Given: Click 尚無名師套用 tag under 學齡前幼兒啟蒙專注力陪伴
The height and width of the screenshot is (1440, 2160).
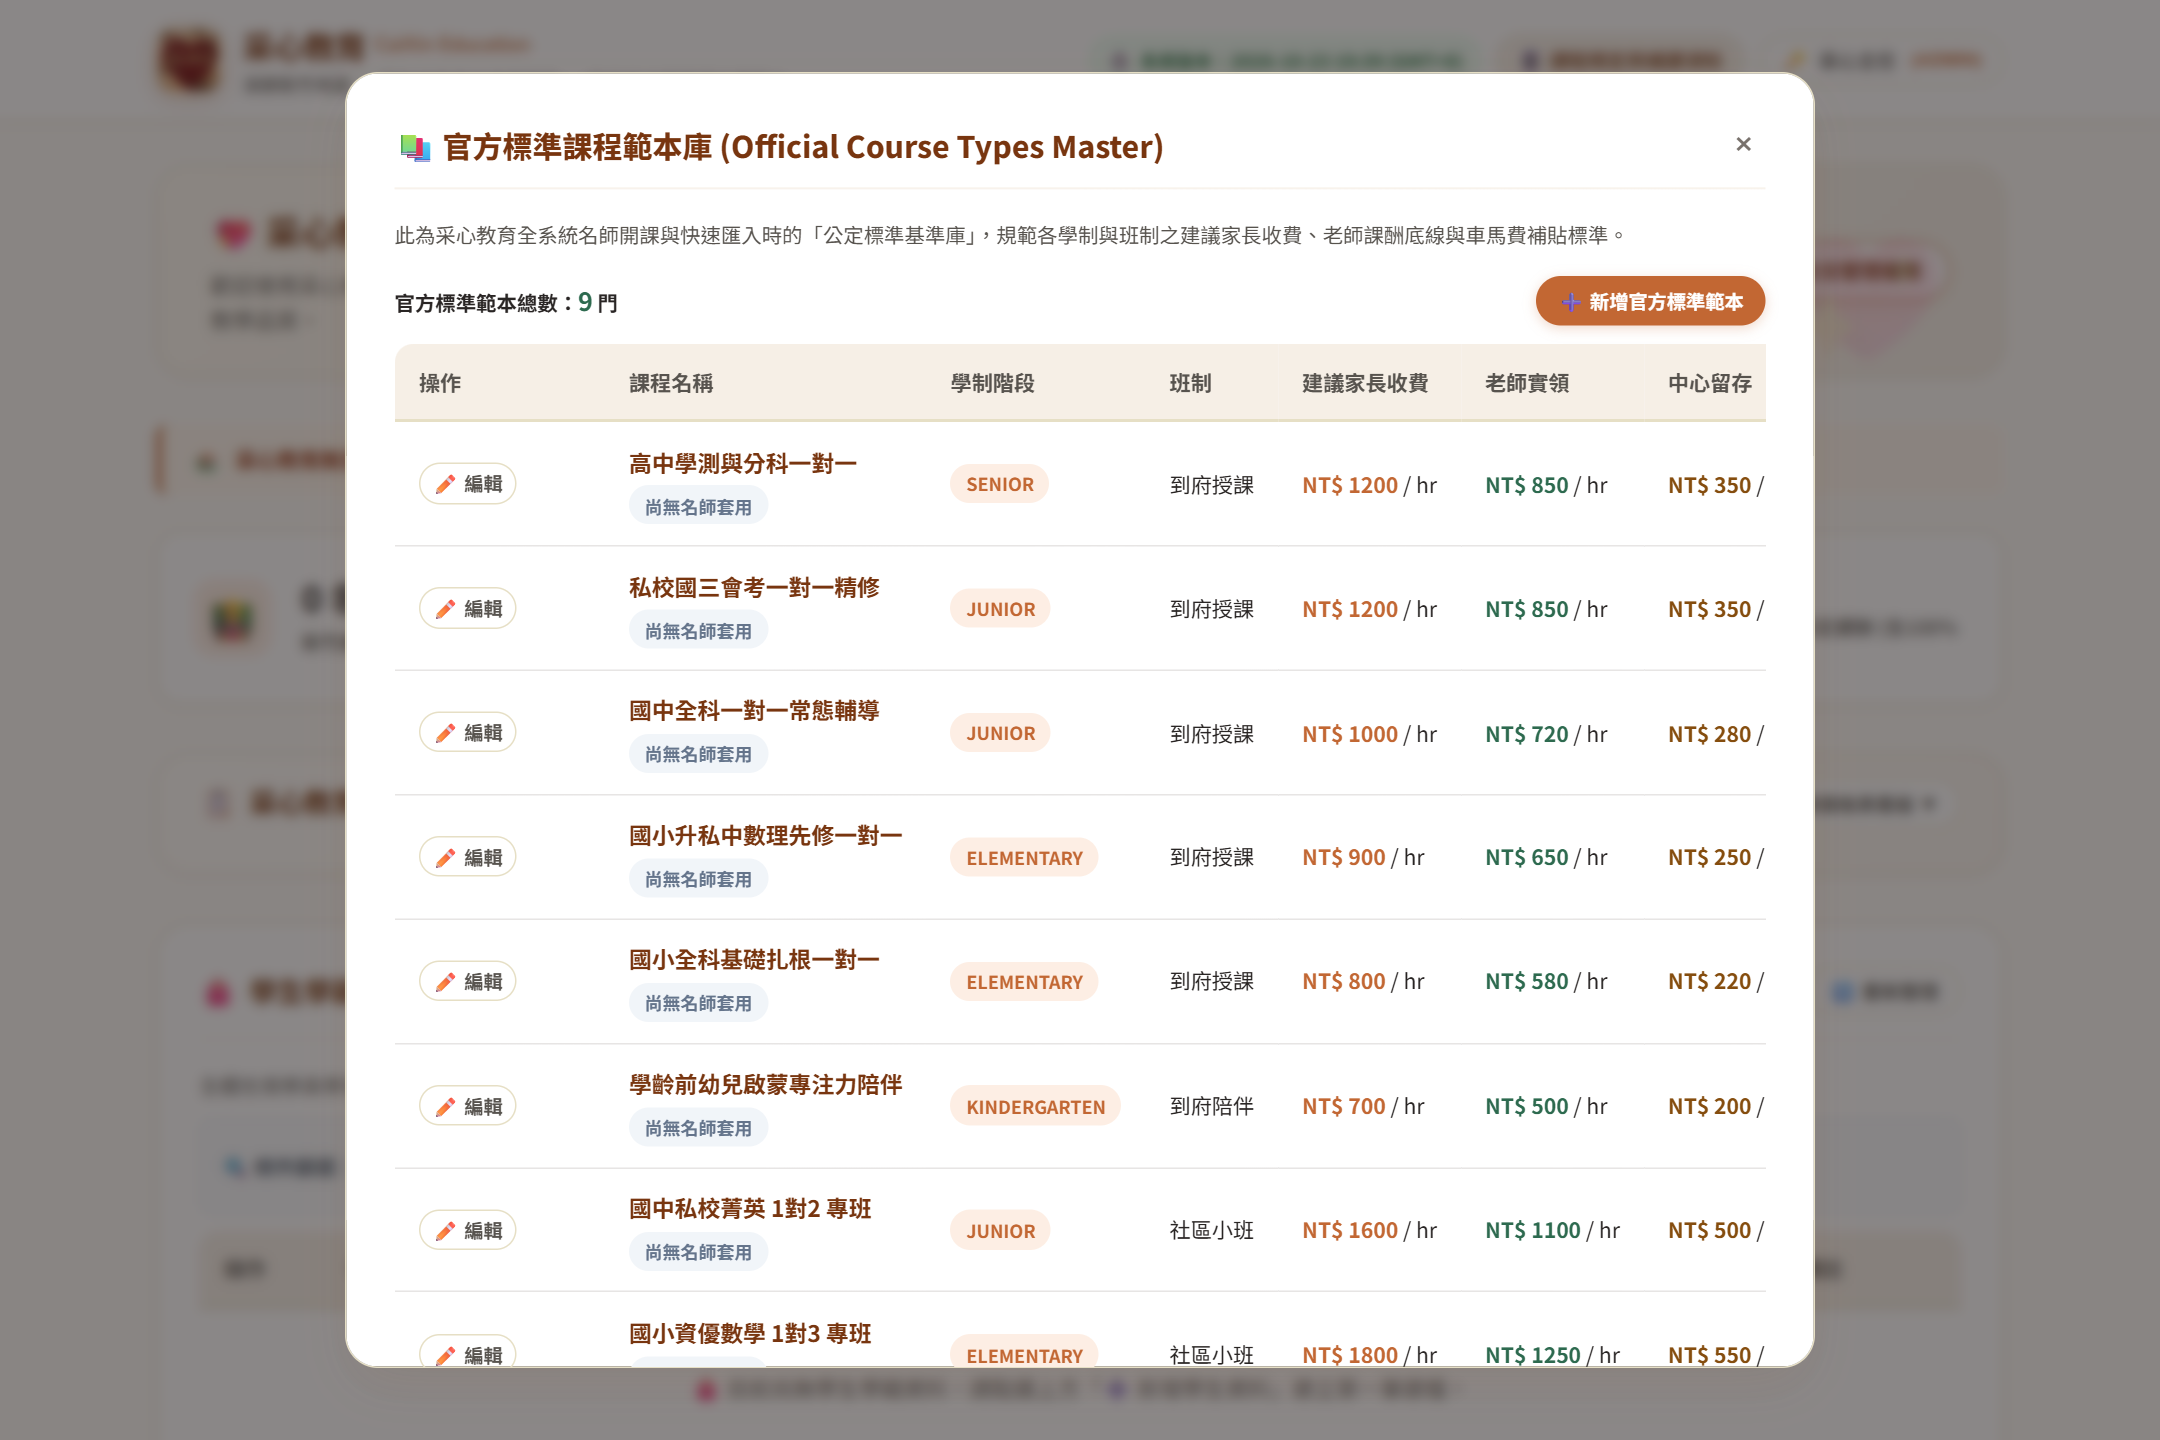Looking at the screenshot, I should coord(698,1128).
